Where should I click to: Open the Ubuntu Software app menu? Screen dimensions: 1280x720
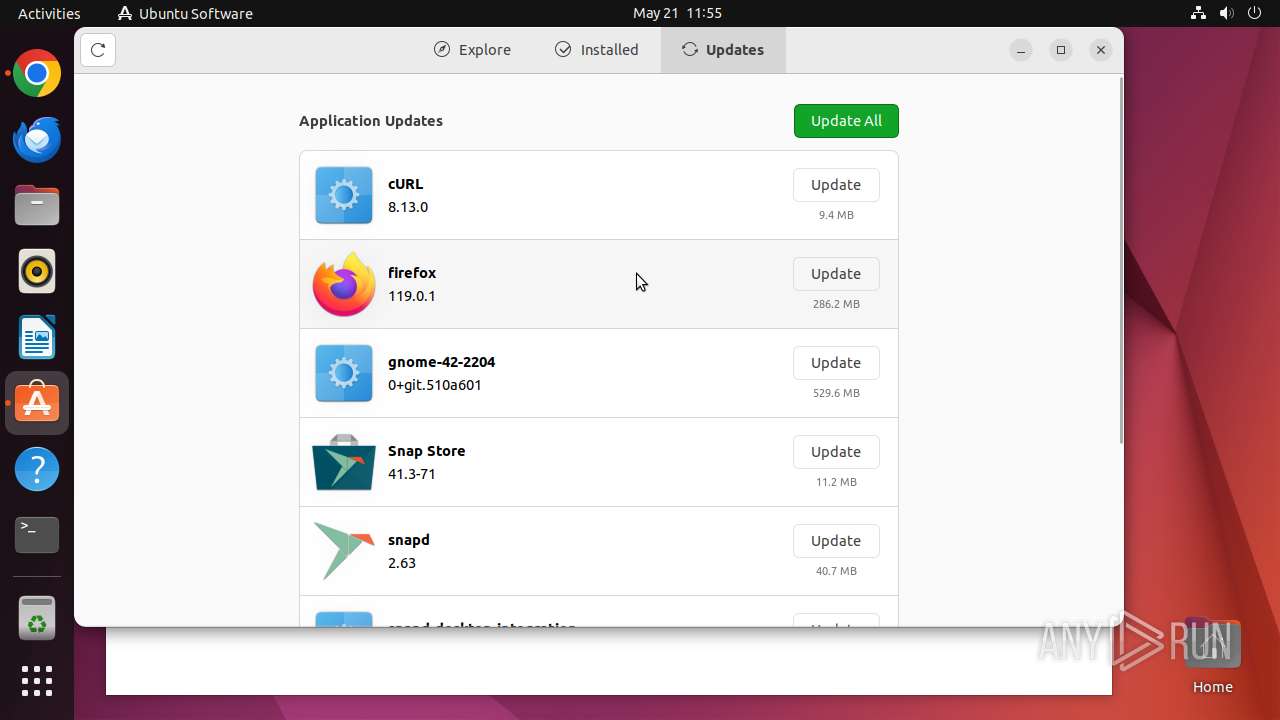pyautogui.click(x=185, y=13)
